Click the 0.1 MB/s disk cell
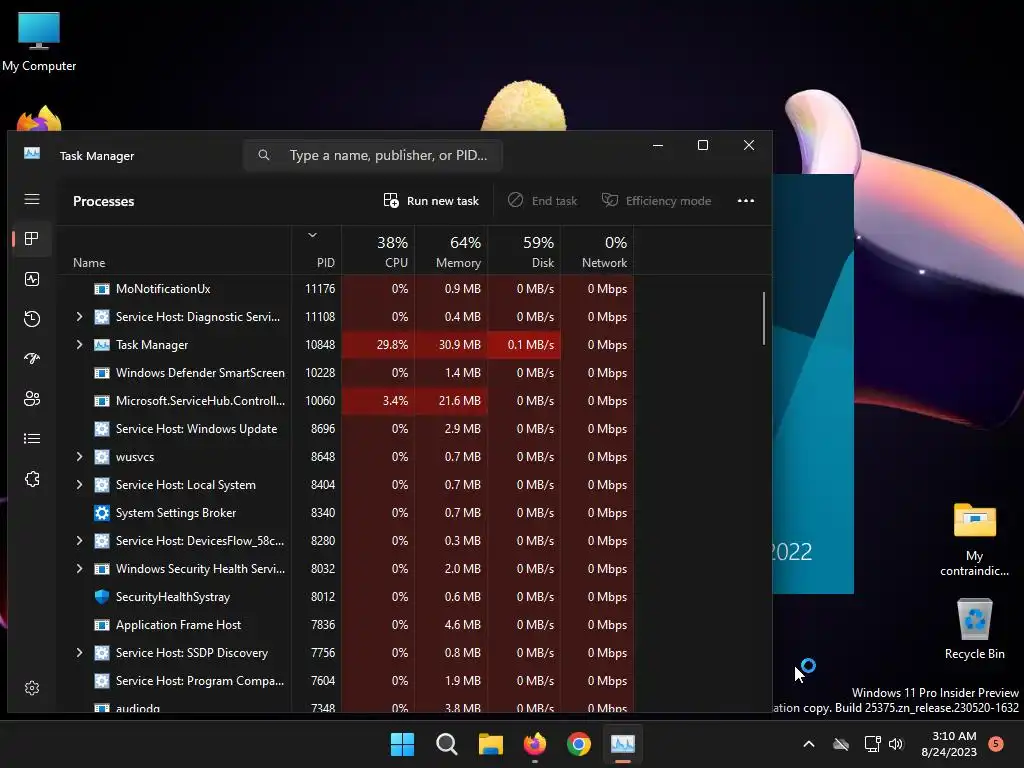This screenshot has width=1024, height=768. [x=524, y=345]
